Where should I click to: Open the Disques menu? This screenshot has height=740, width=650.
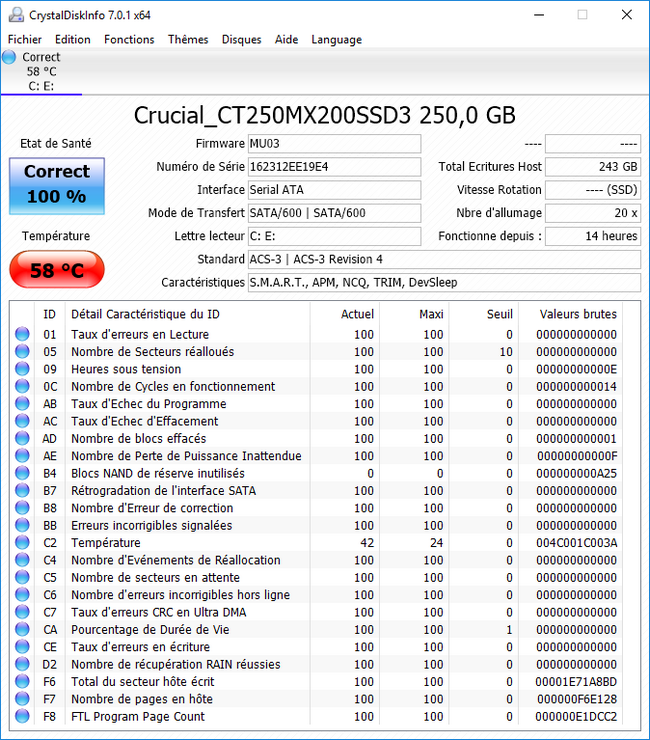(242, 40)
